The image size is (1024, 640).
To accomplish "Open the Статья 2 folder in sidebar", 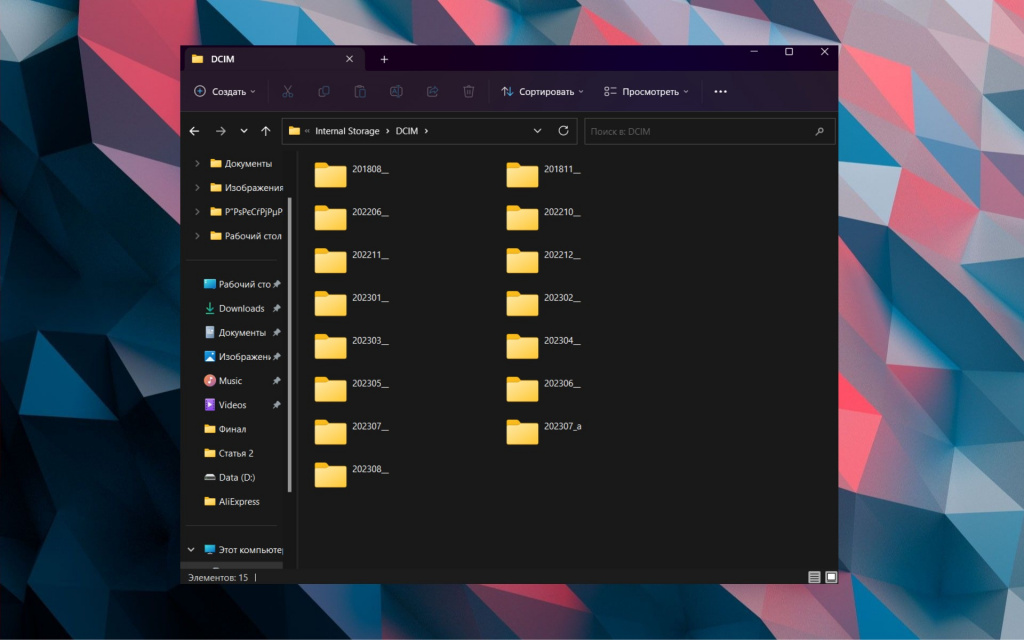I will point(229,453).
